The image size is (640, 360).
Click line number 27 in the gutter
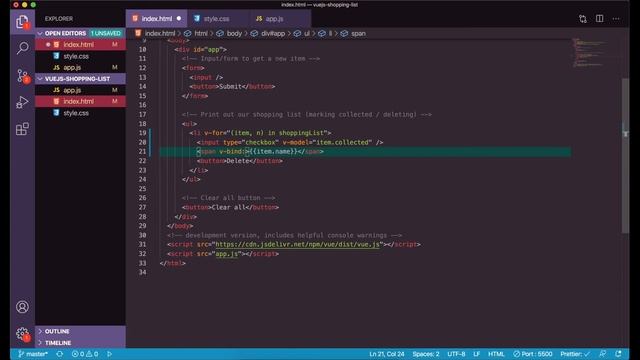(142, 207)
